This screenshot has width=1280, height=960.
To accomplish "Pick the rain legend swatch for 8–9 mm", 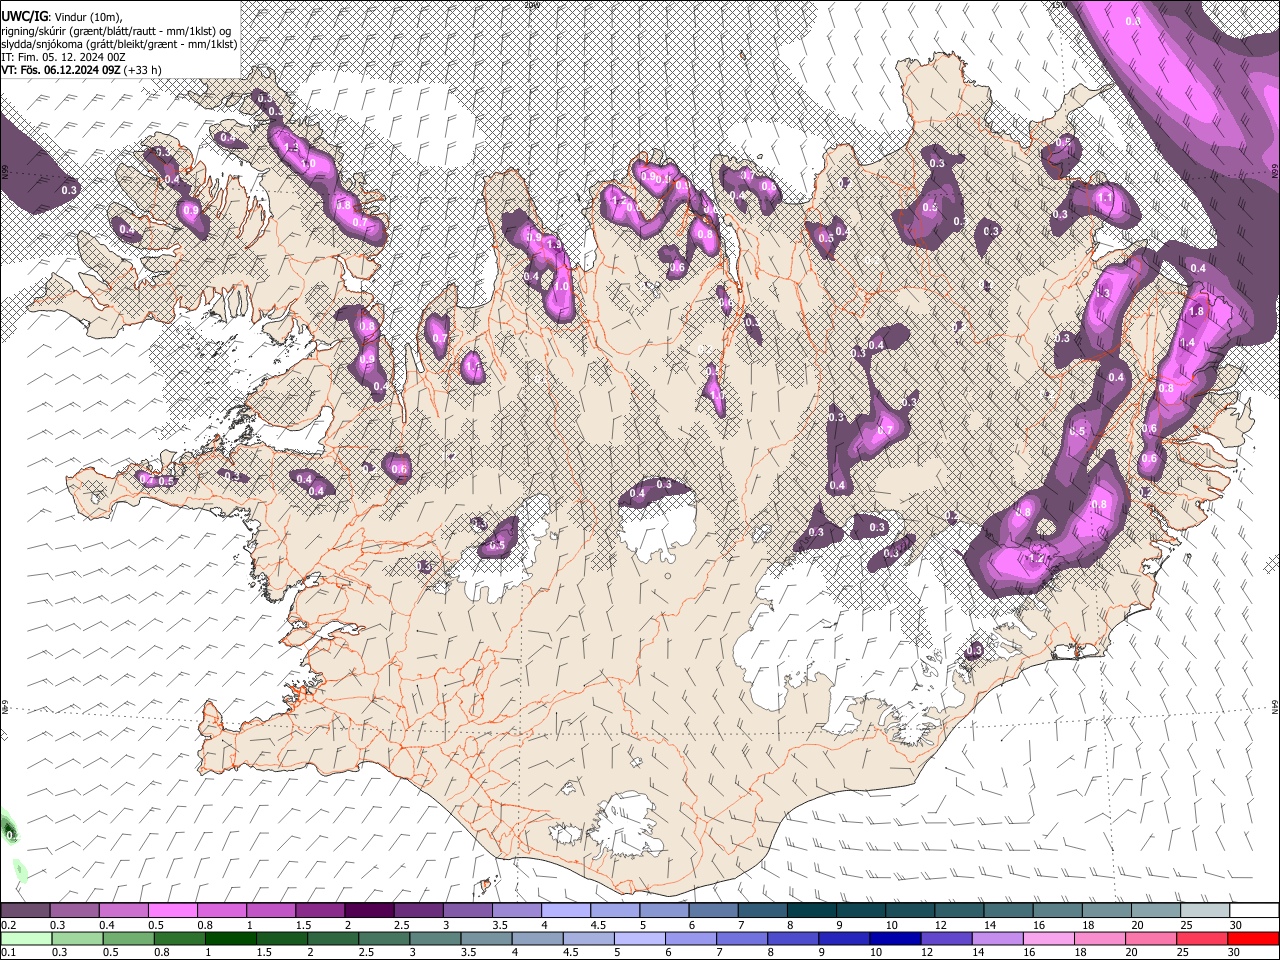I will 792,938.
